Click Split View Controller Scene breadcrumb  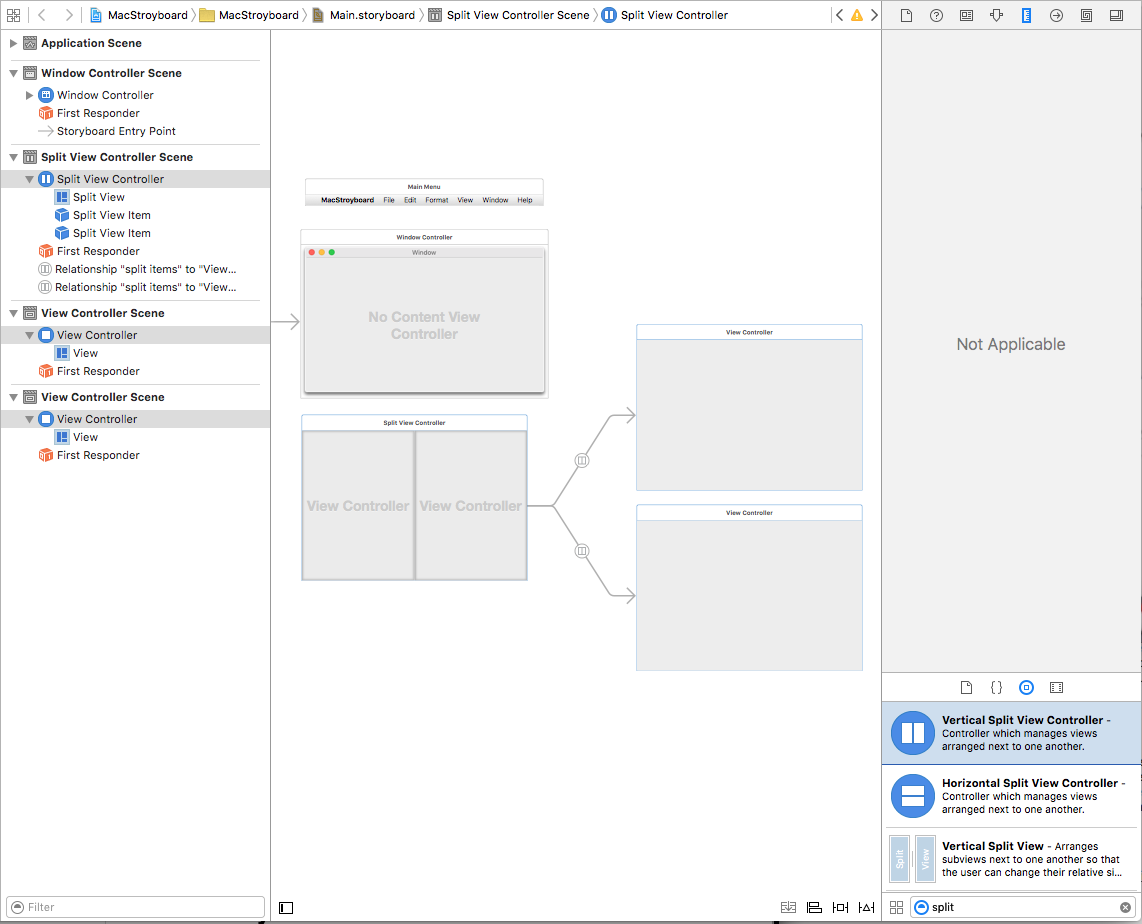click(509, 15)
